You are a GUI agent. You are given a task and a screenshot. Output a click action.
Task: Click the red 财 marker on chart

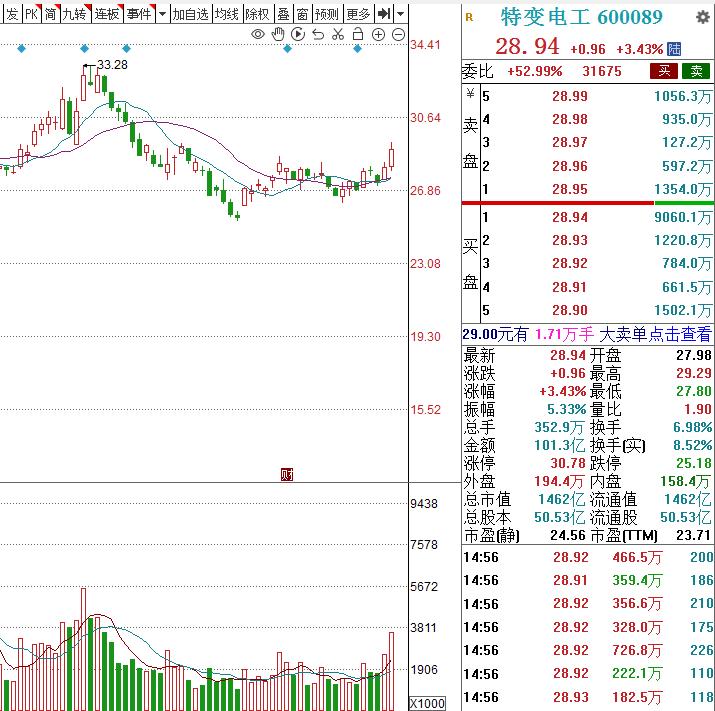pyautogui.click(x=287, y=474)
